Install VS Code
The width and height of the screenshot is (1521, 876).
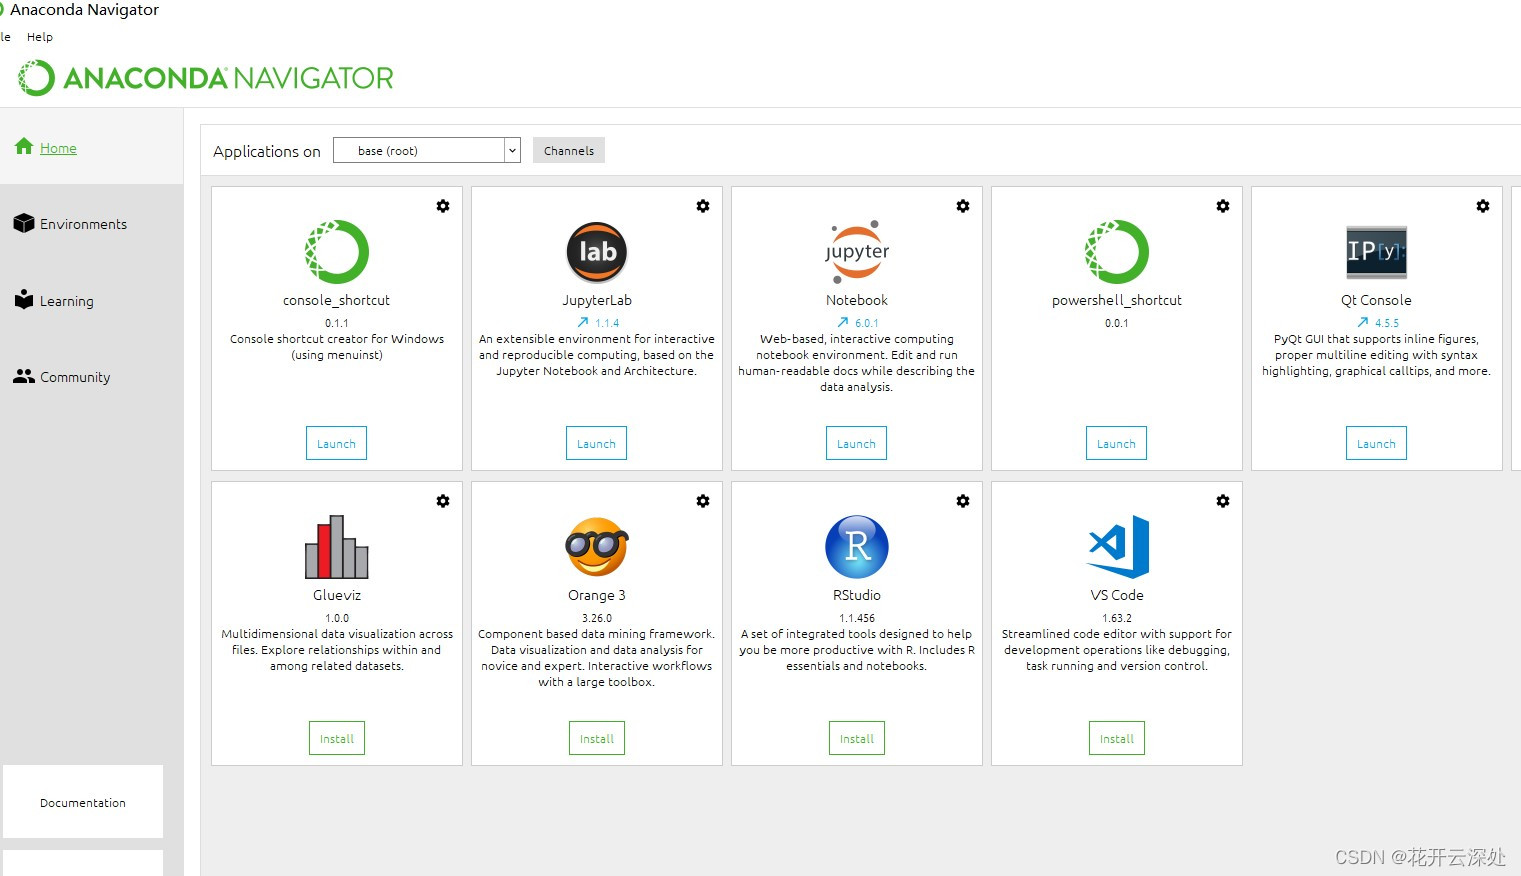coord(1117,738)
